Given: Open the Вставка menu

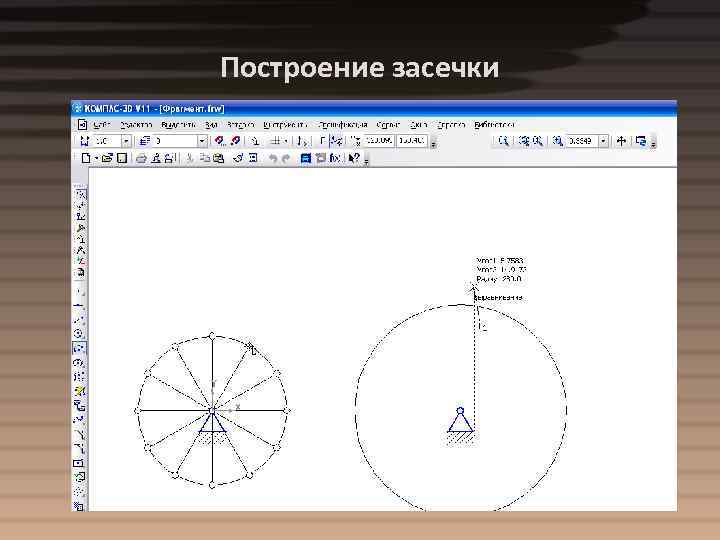Looking at the screenshot, I should click(x=241, y=125).
